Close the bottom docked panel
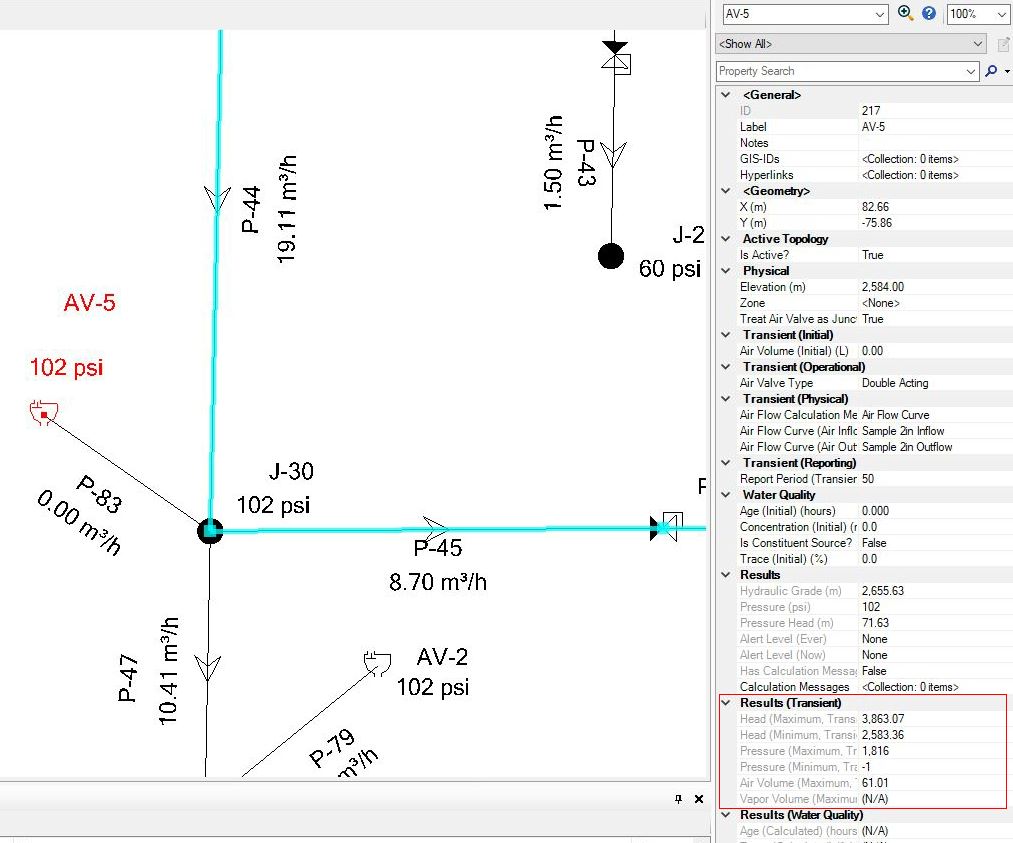This screenshot has width=1013, height=843. coord(698,799)
